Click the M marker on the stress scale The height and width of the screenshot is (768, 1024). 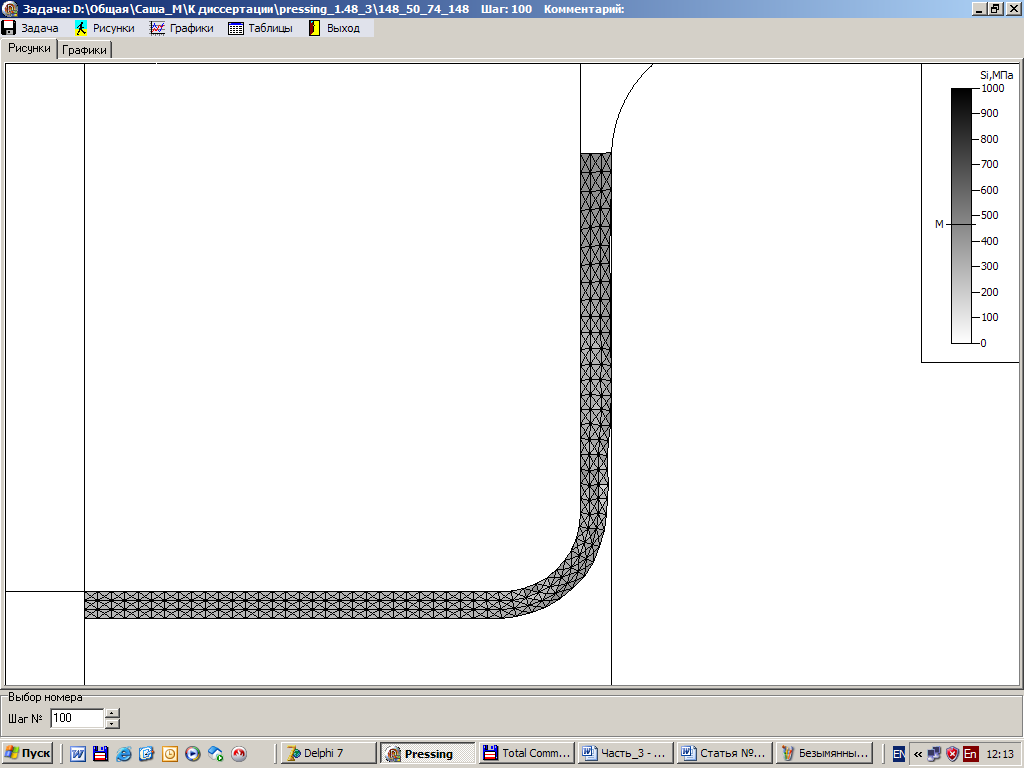click(939, 224)
